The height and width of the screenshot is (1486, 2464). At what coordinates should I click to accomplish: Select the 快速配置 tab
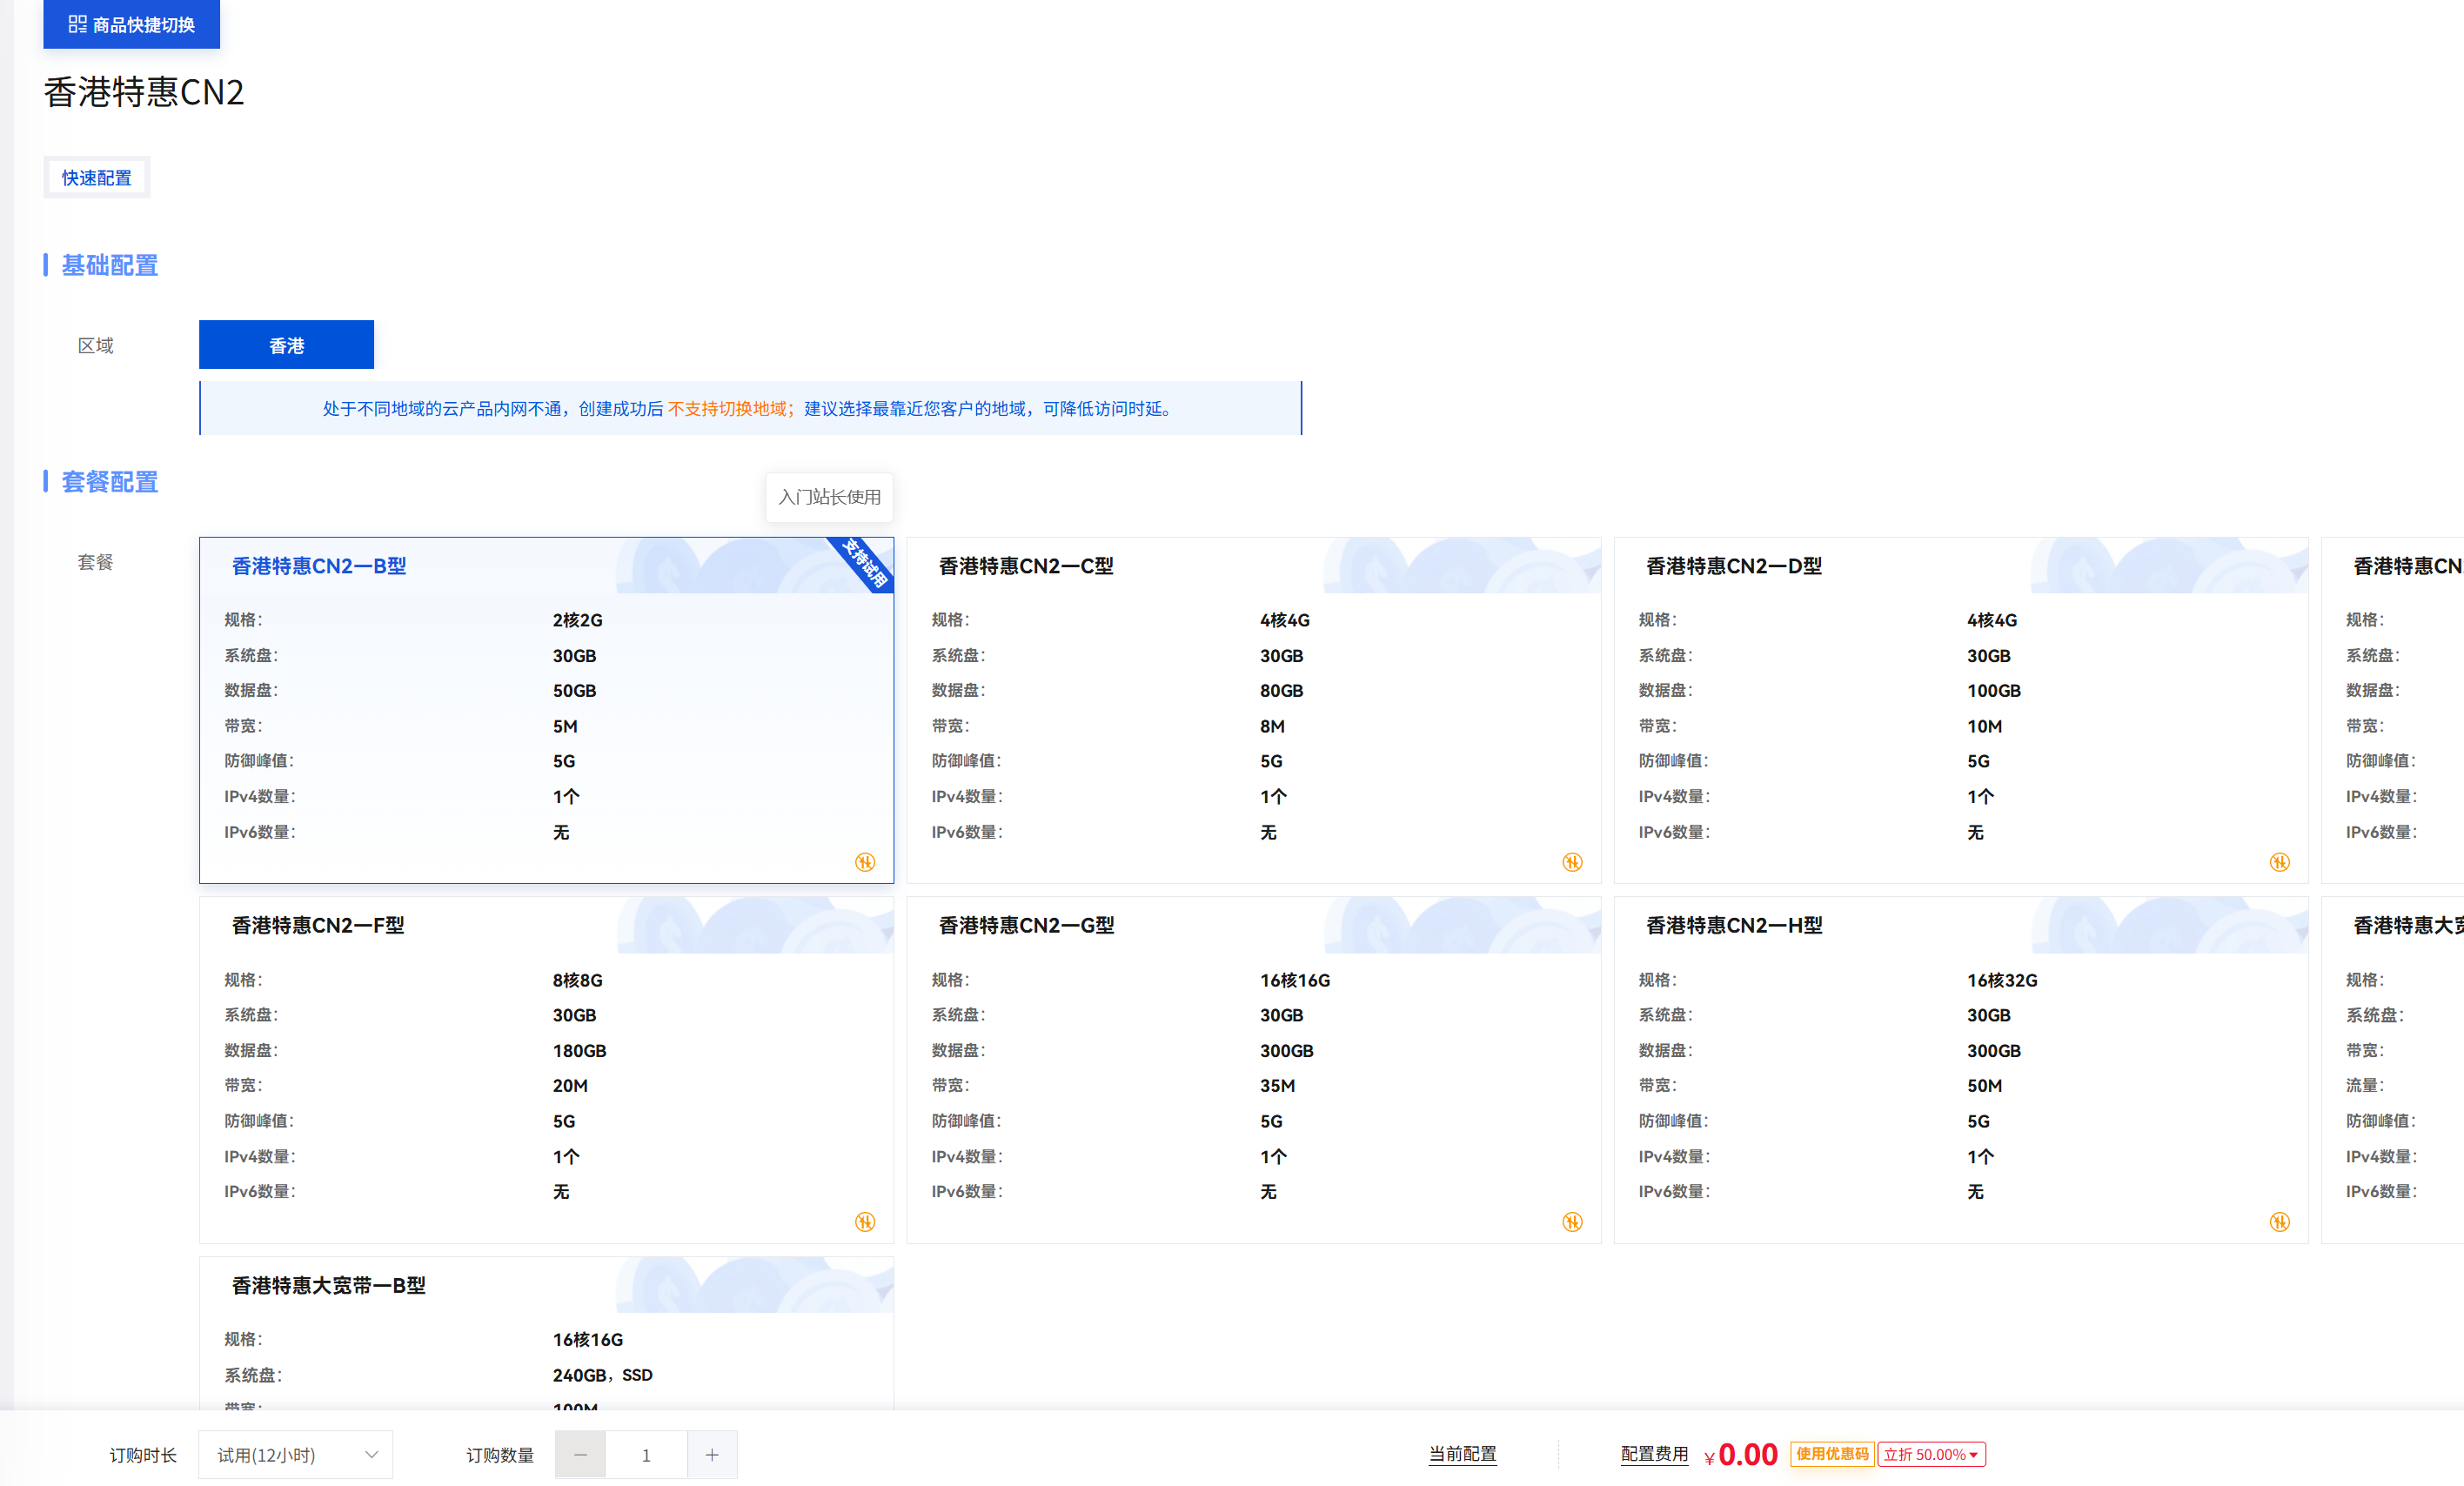[x=96, y=178]
